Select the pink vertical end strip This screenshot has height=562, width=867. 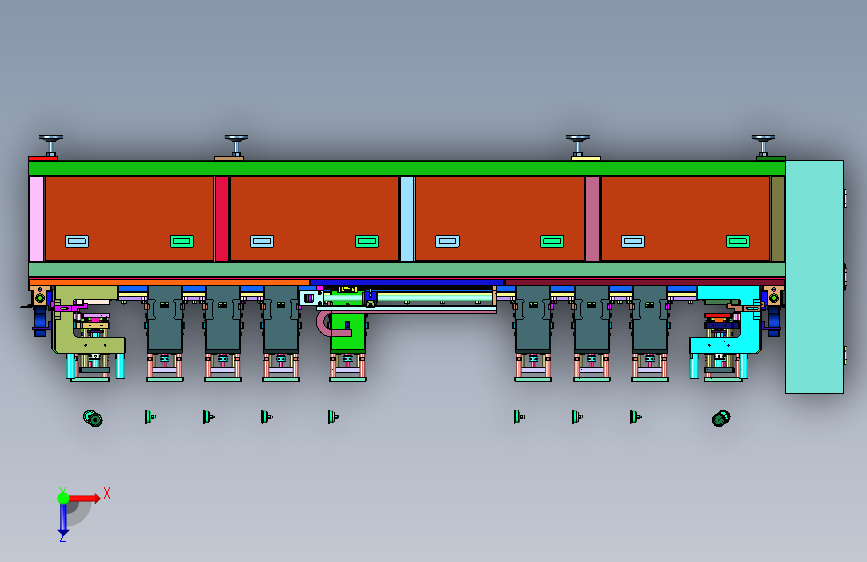click(36, 218)
